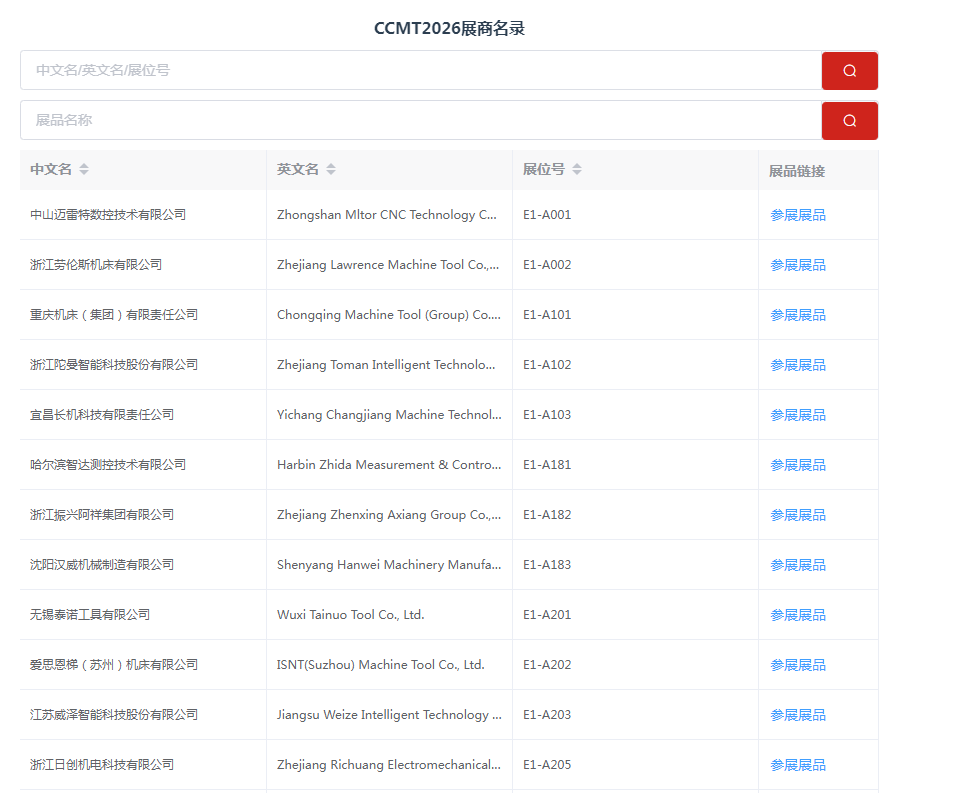The width and height of the screenshot is (969, 793).
Task: Open 参展展品 link for booth E1-A205
Action: 797,765
